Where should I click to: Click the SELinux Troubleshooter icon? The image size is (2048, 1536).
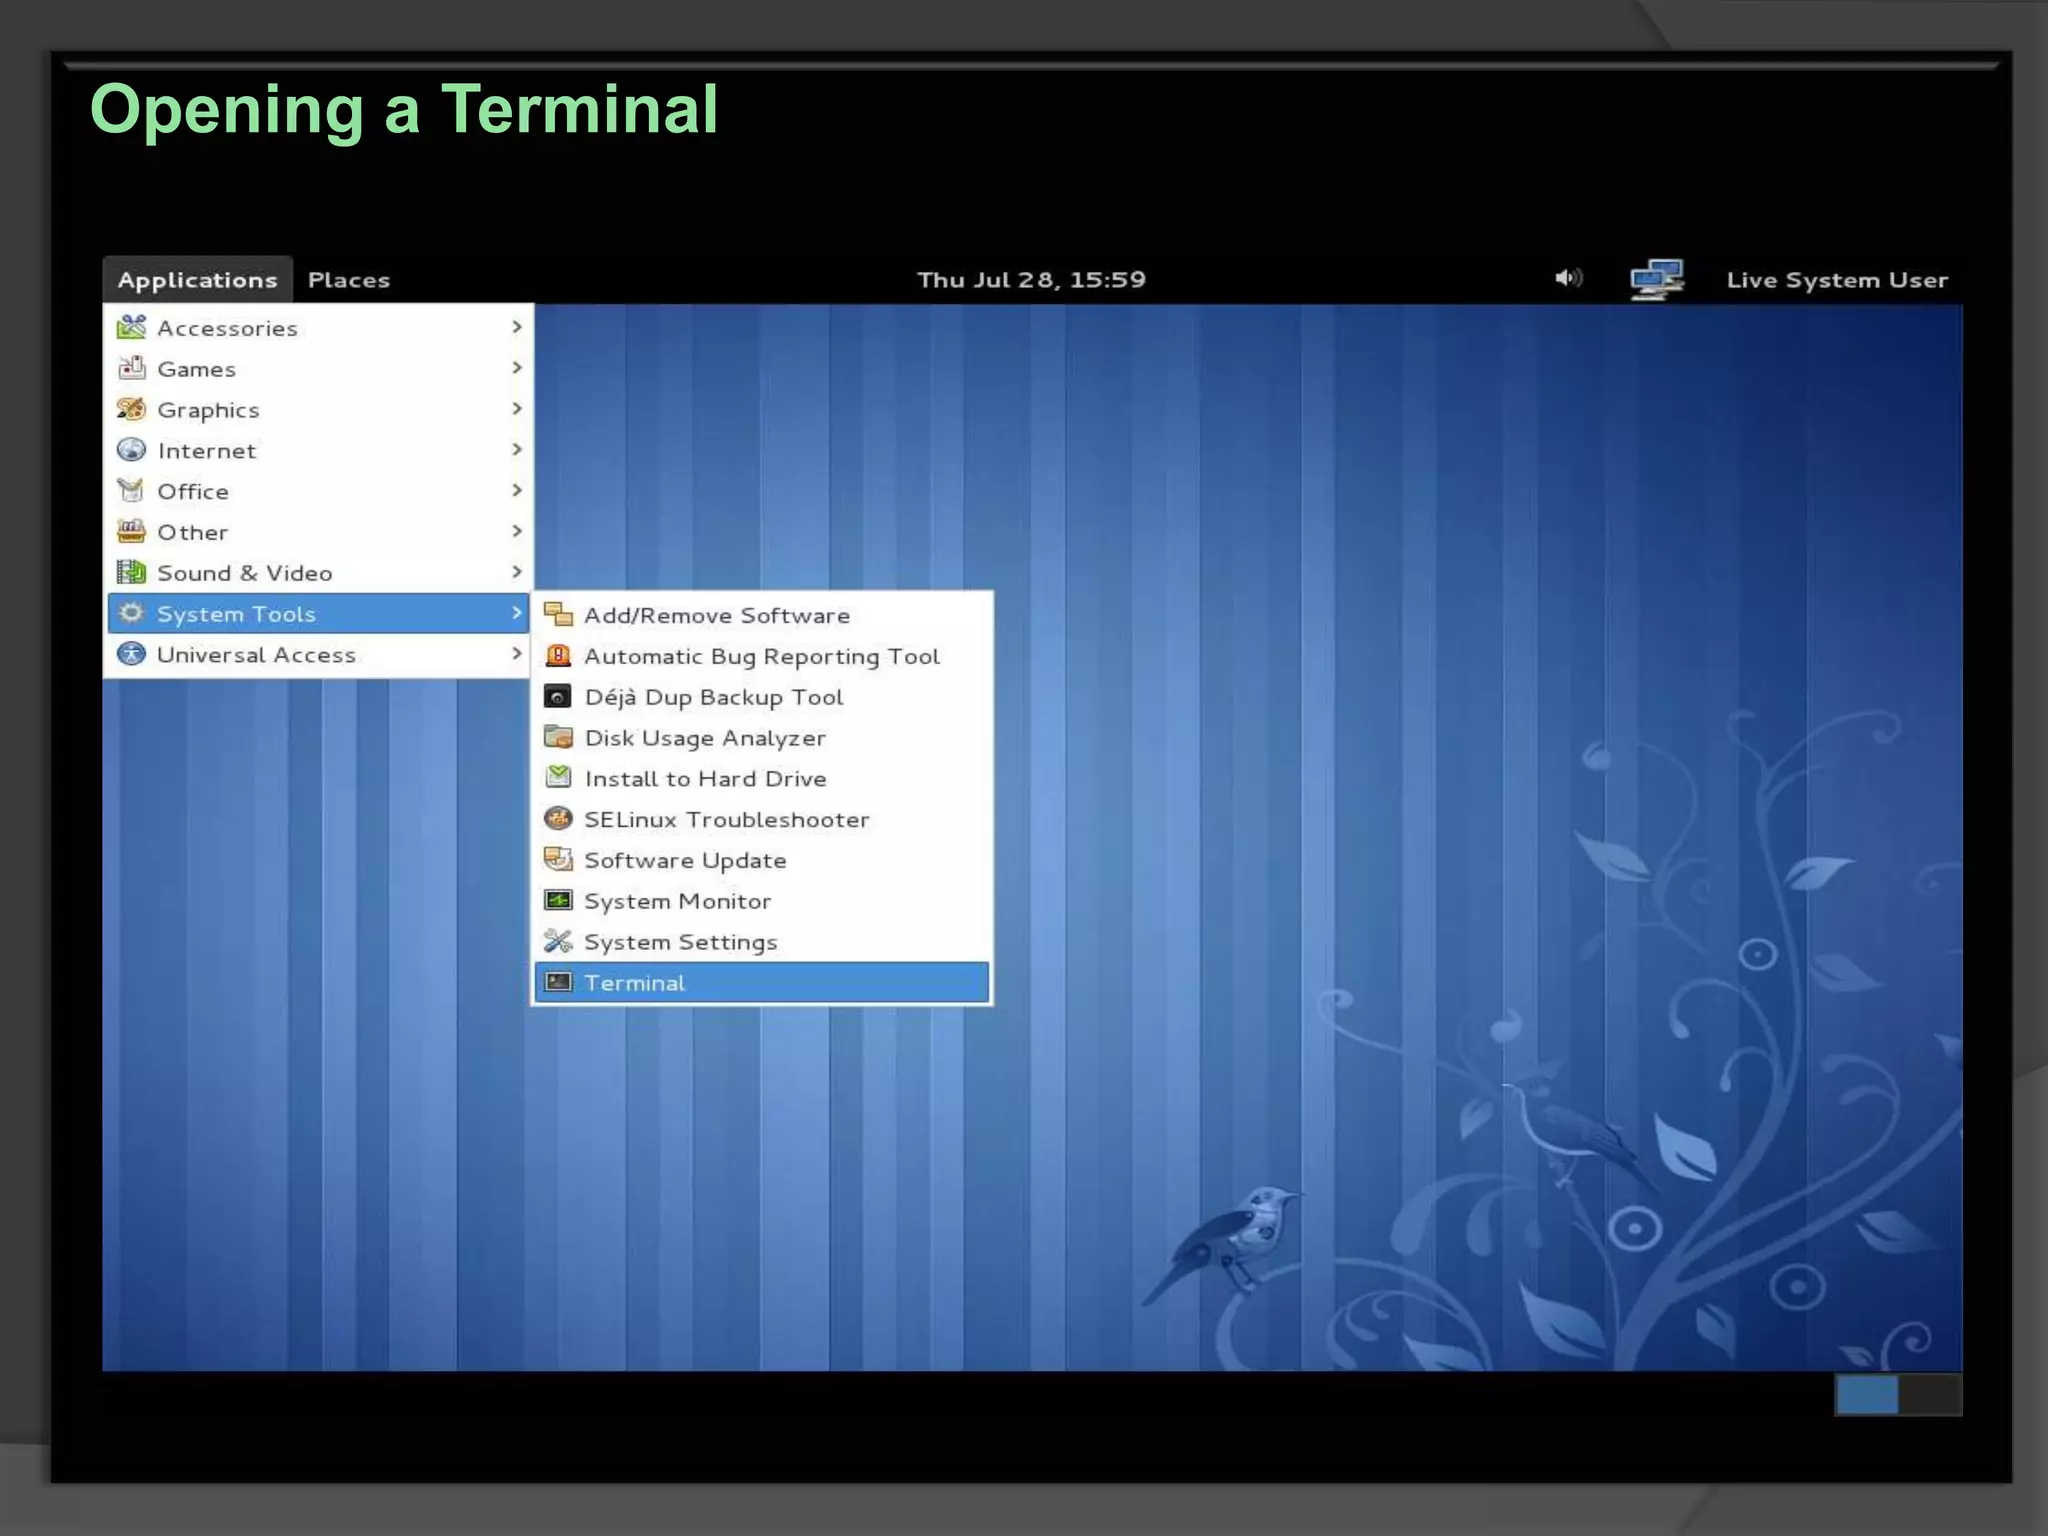558,818
